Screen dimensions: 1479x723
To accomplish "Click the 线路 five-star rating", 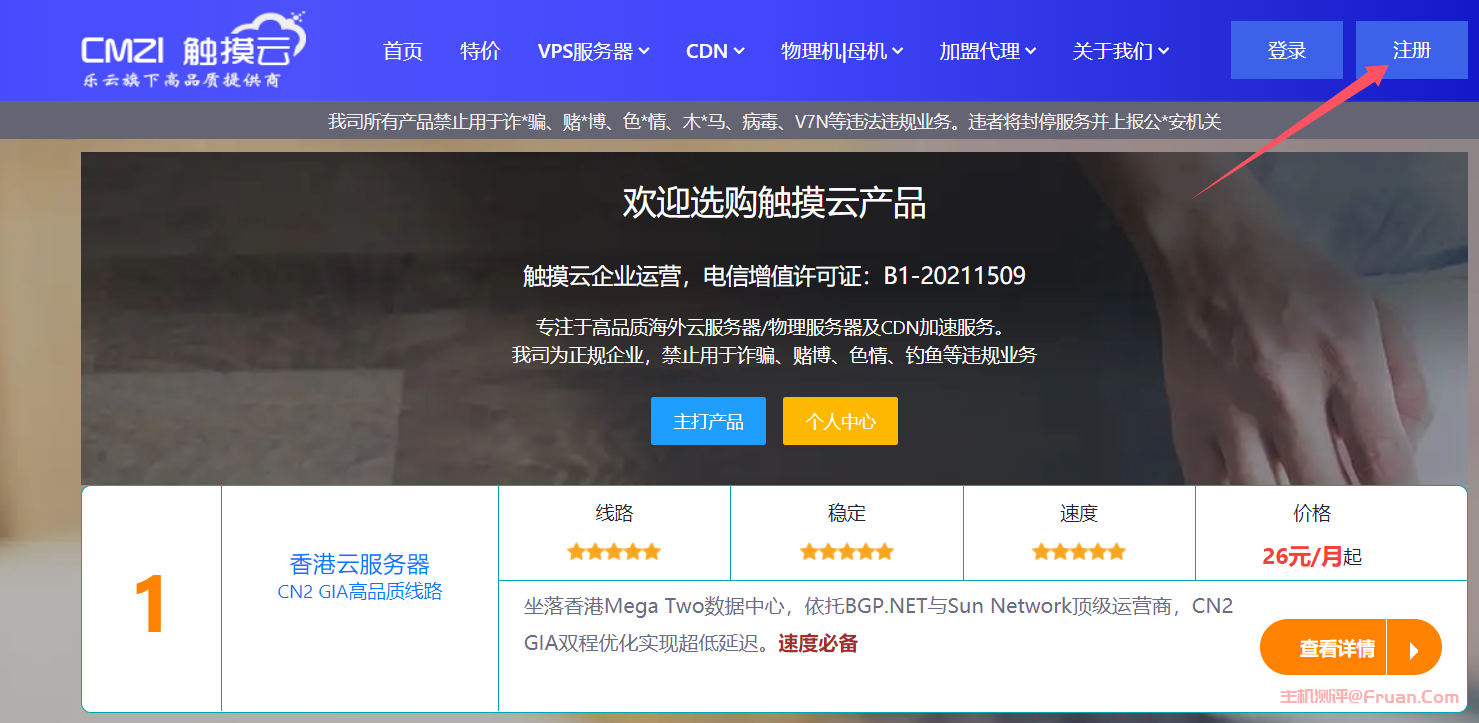I will tap(614, 551).
